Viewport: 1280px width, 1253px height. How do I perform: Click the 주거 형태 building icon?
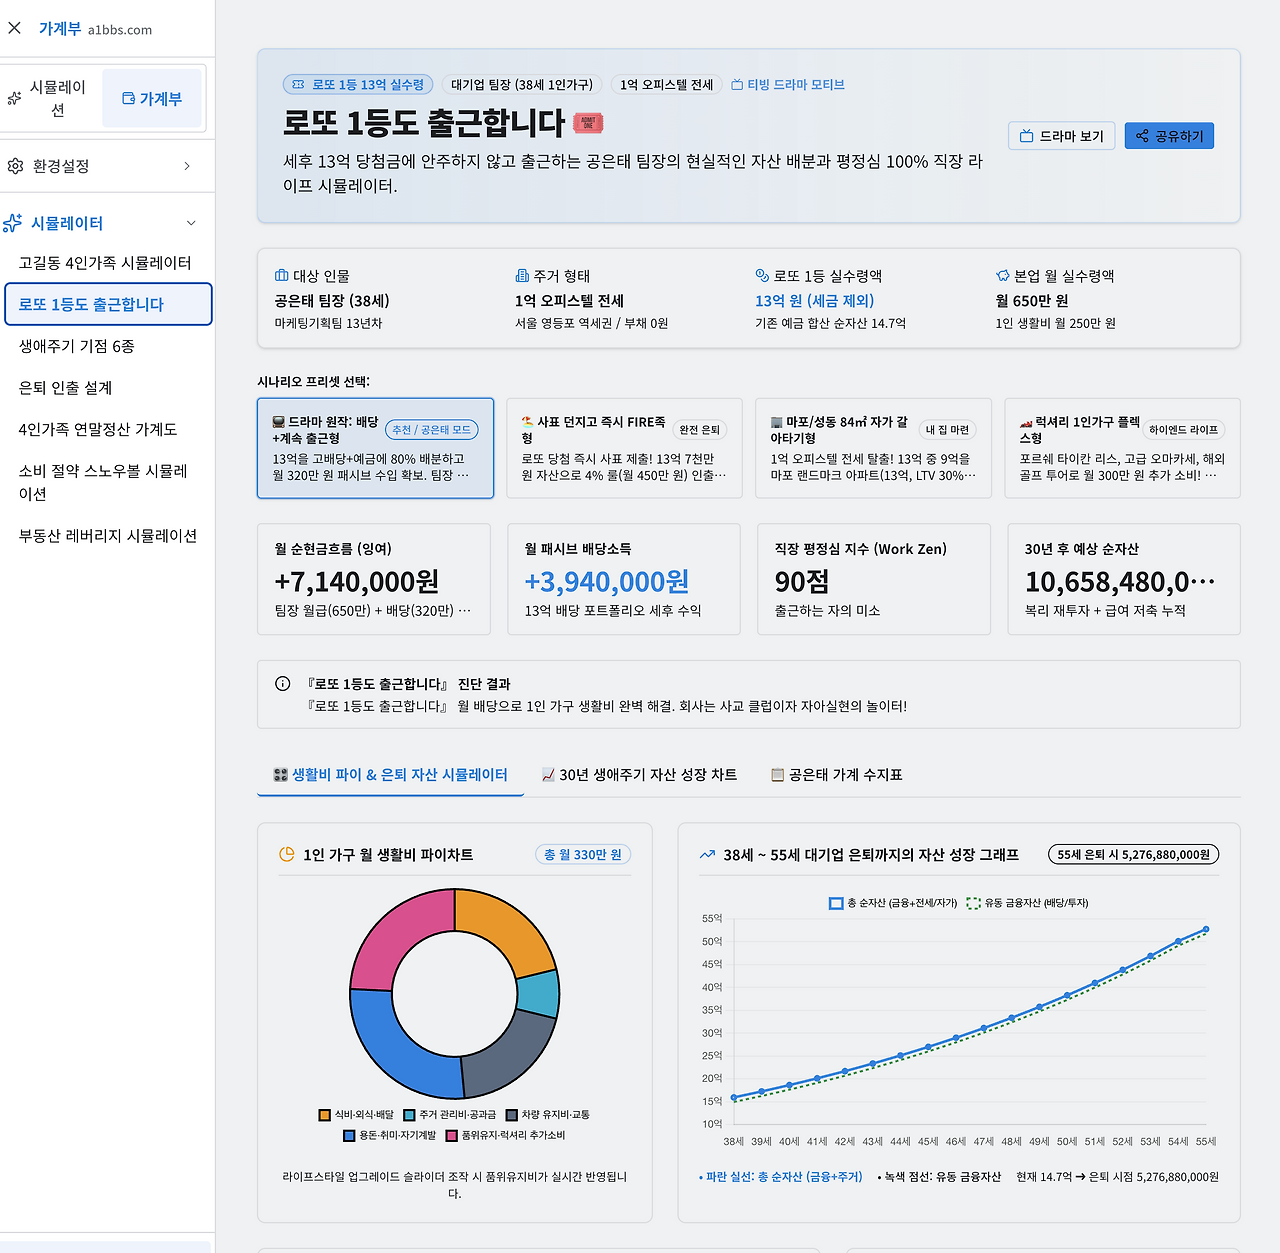click(x=522, y=276)
